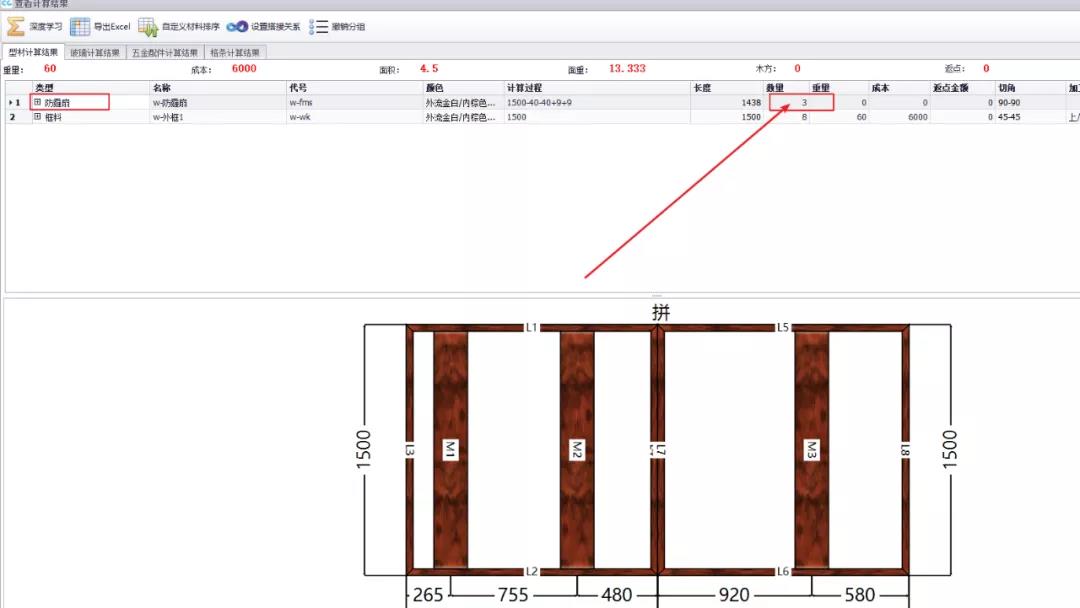
Task: Click the 撤销分组 list icon
Action: click(x=319, y=26)
